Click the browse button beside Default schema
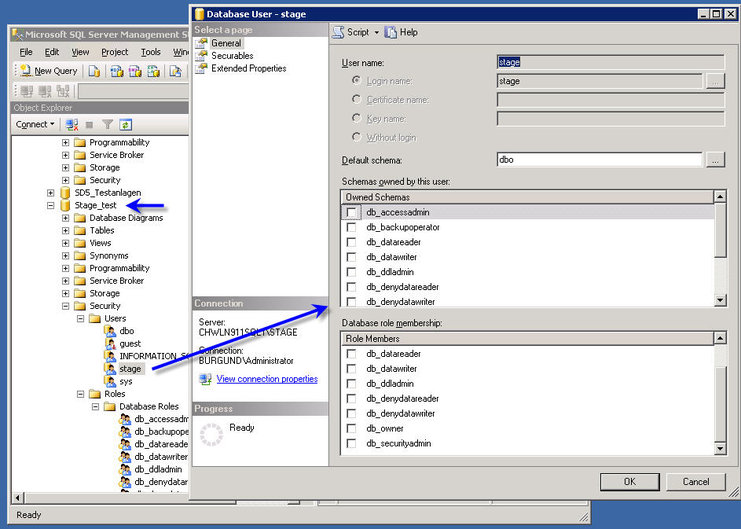Screen dimensions: 741x529 point(715,160)
